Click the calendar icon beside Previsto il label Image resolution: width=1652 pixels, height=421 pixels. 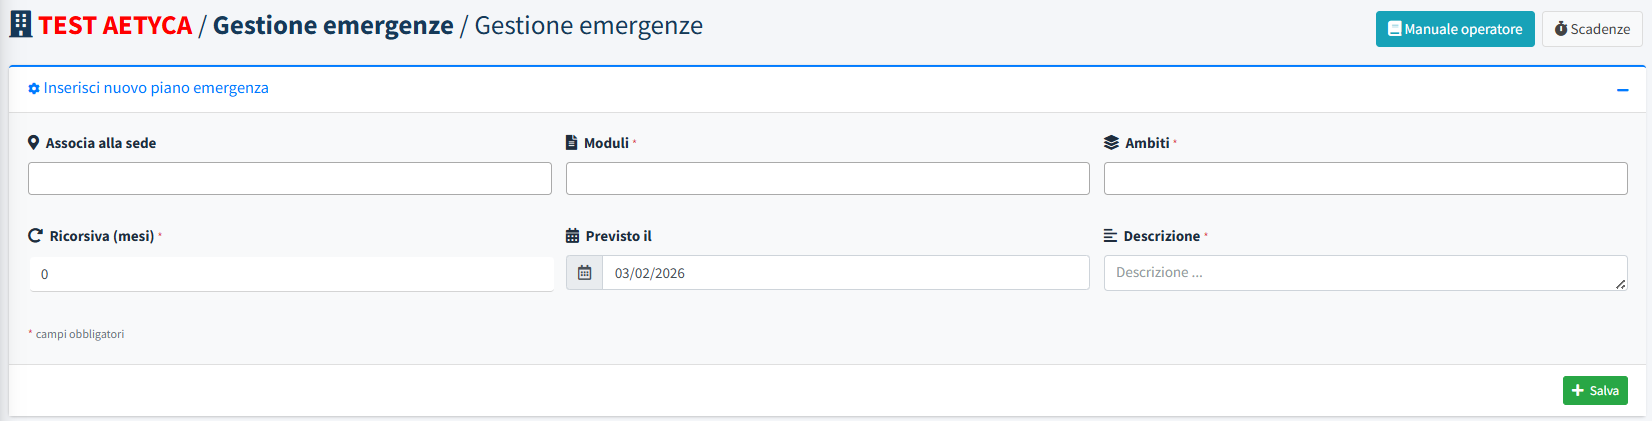click(x=572, y=236)
